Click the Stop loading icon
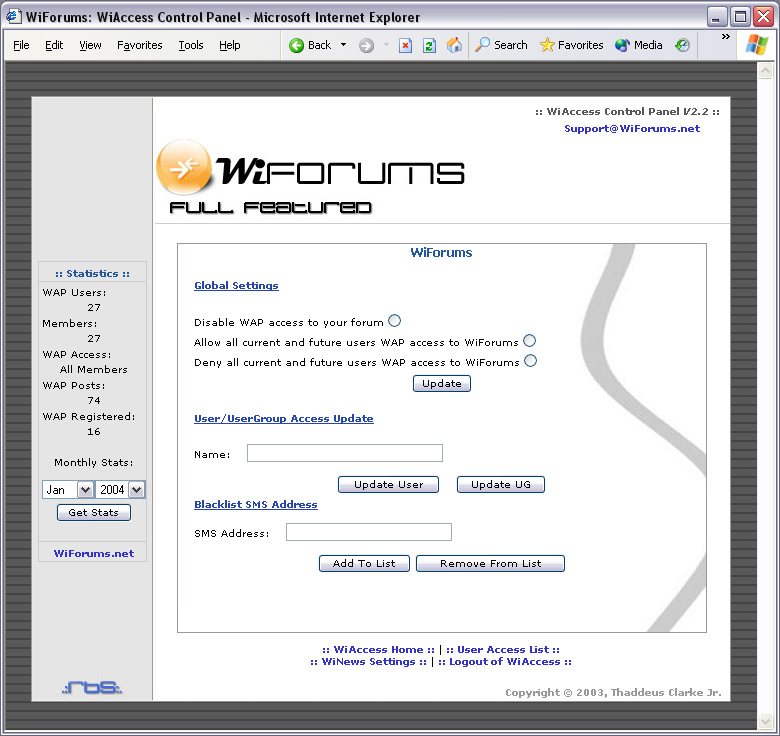The image size is (780, 736). coord(405,45)
